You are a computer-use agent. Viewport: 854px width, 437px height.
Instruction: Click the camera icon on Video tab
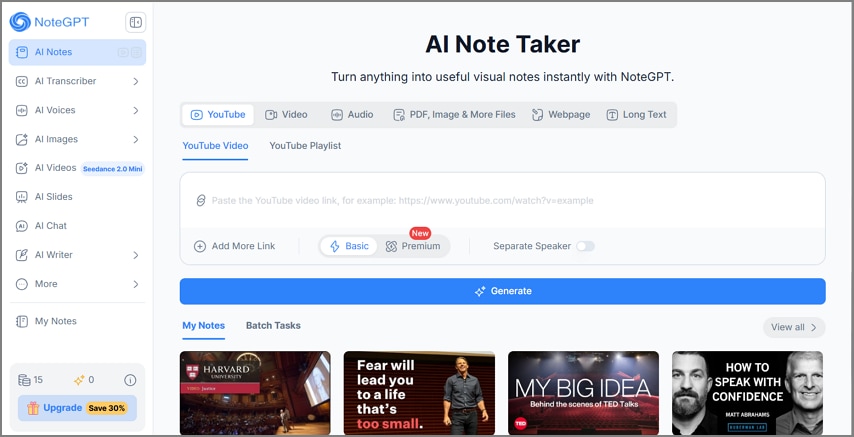(x=271, y=115)
